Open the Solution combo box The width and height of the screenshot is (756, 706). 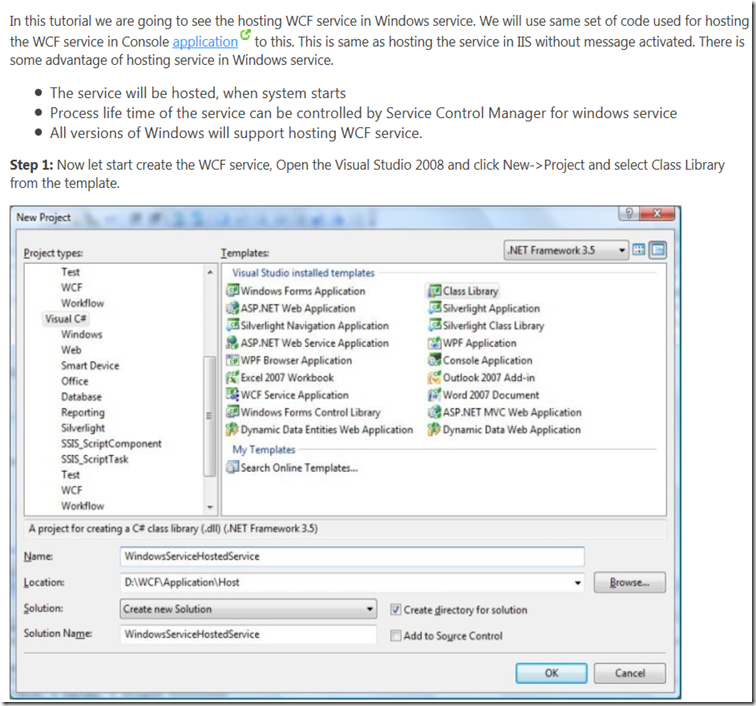click(x=248, y=609)
